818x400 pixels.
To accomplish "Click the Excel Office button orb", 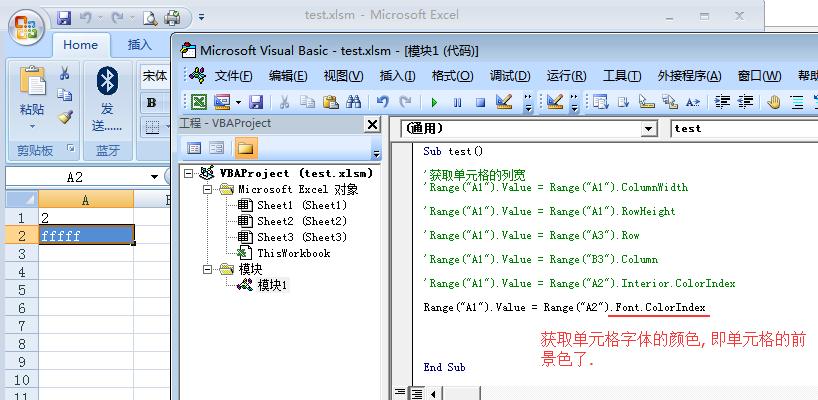I will click(x=26, y=27).
